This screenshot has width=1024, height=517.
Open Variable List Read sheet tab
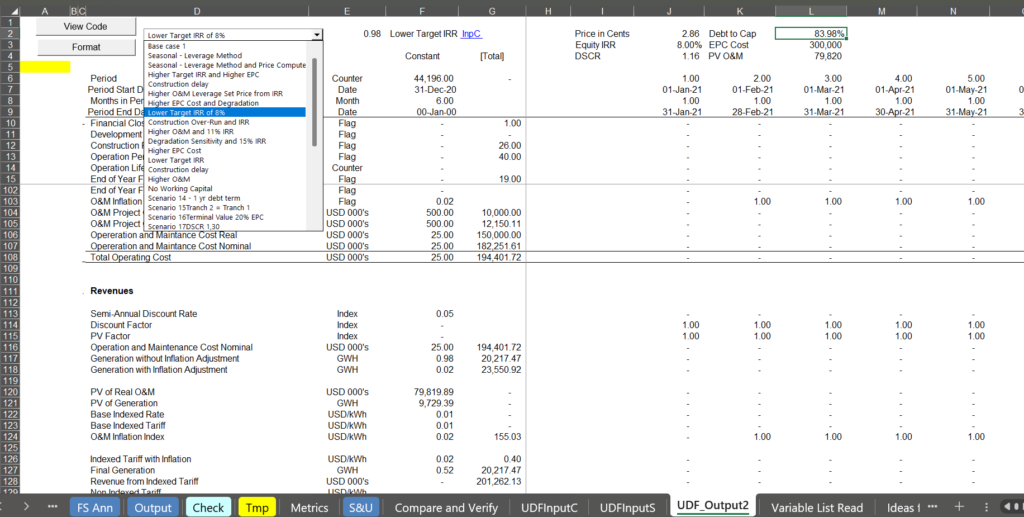[816, 507]
